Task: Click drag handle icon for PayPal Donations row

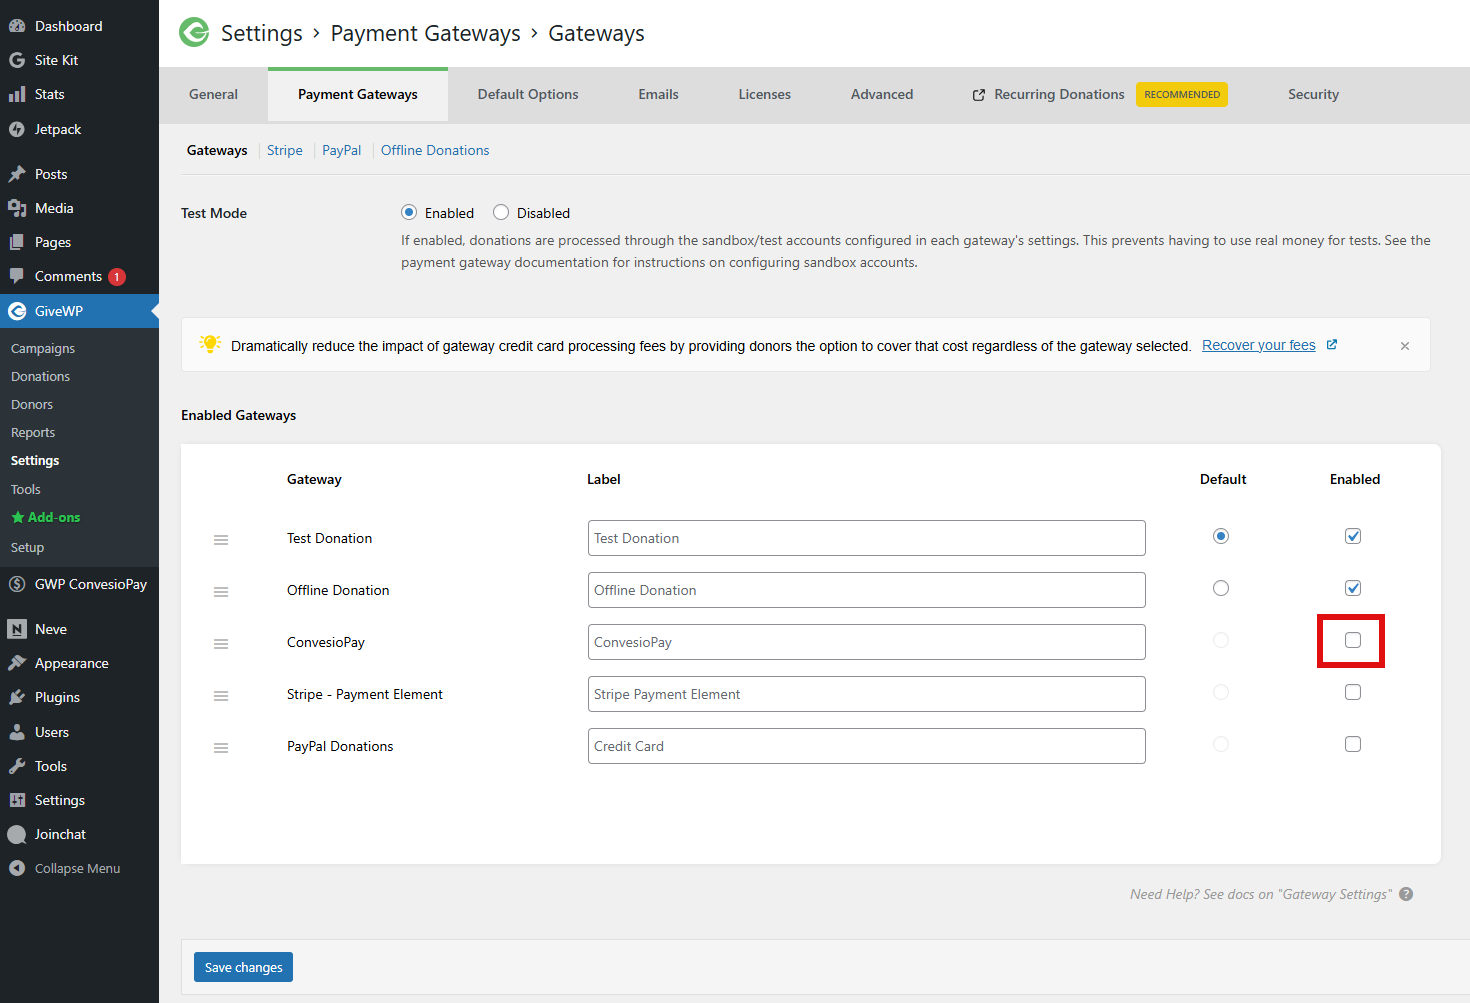Action: (221, 748)
